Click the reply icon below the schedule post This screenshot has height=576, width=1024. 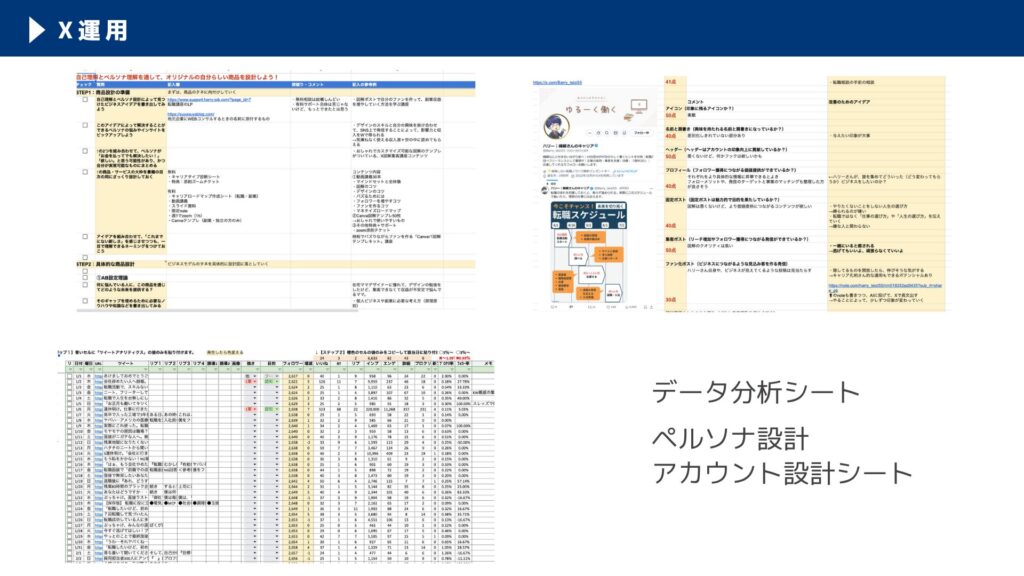pyautogui.click(x=555, y=307)
